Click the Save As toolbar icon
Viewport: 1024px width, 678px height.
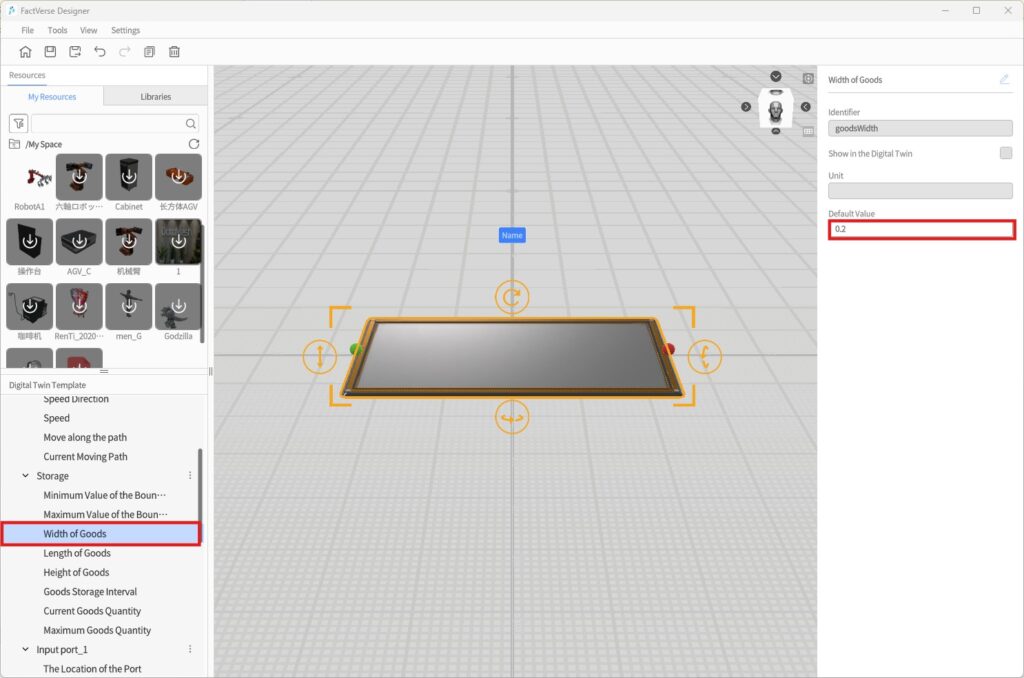75,52
